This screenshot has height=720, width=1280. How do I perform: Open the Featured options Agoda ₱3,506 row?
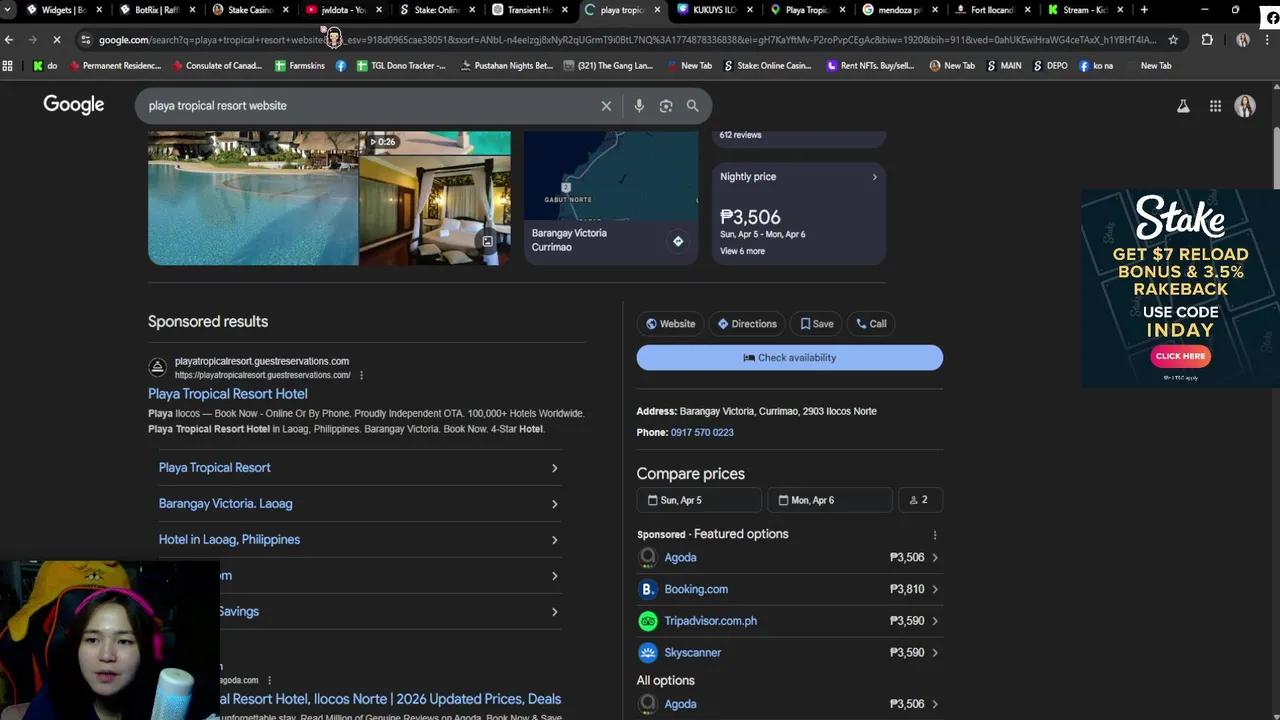point(789,557)
